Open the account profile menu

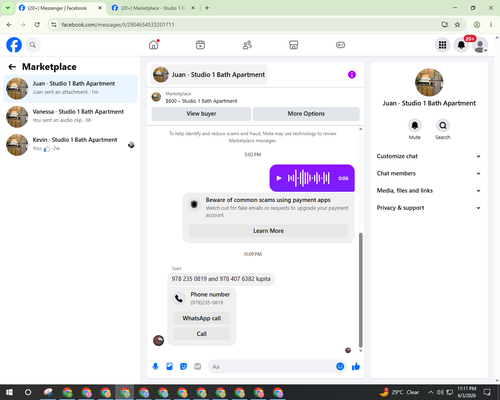pyautogui.click(x=480, y=45)
